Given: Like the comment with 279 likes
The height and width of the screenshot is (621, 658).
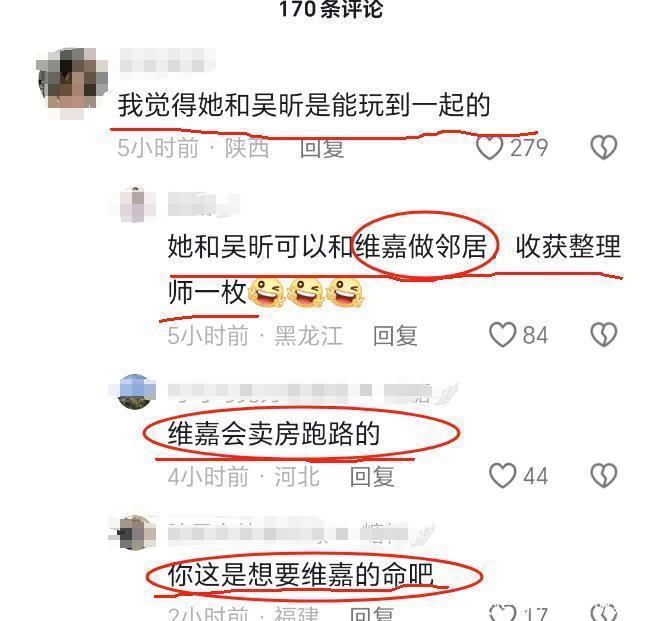Looking at the screenshot, I should pyautogui.click(x=489, y=148).
